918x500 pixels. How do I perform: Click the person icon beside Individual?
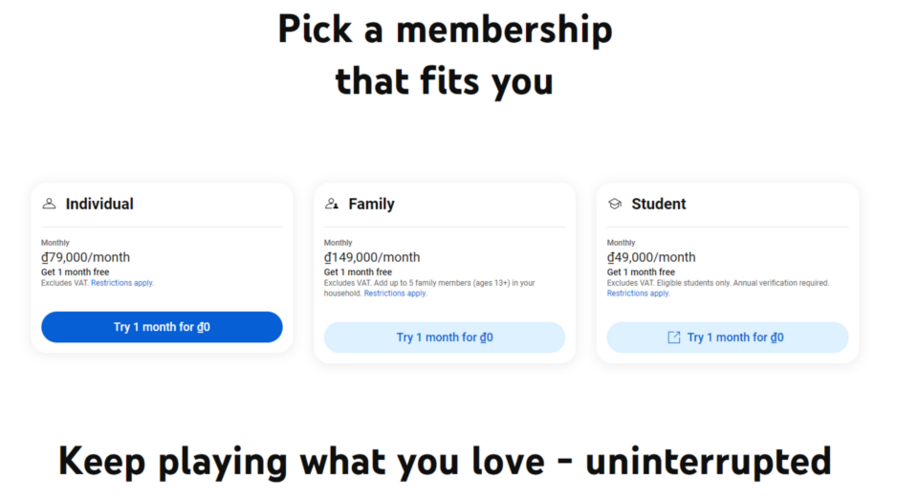[x=49, y=204]
